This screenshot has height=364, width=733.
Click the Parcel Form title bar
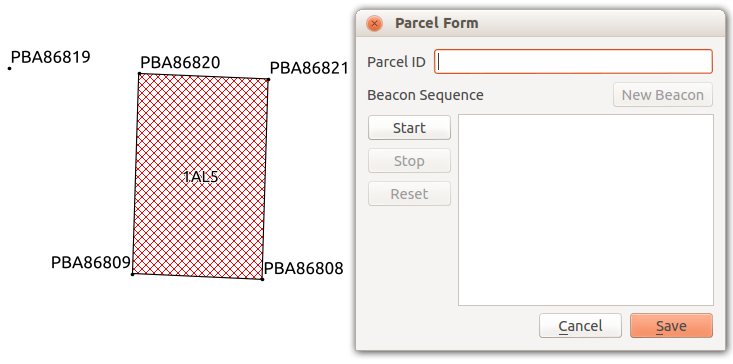tap(540, 23)
